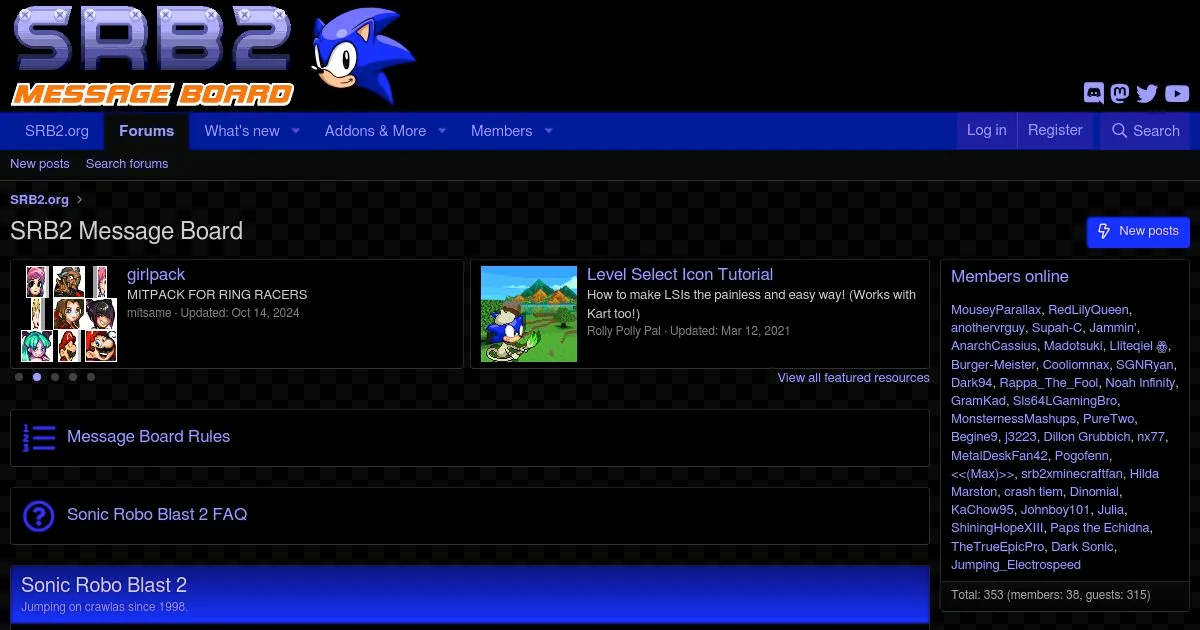The height and width of the screenshot is (630, 1200).
Task: Select the first carousel dot
Action: tap(19, 377)
